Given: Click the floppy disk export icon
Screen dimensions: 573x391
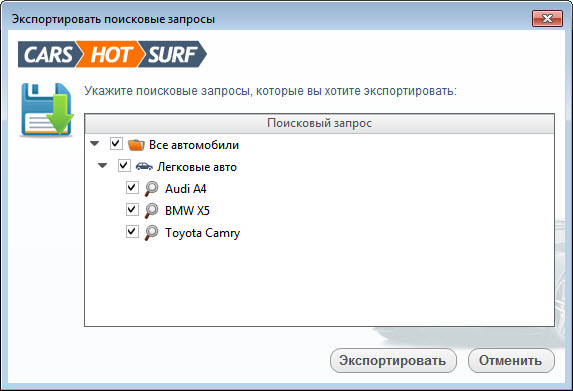Looking at the screenshot, I should [x=46, y=109].
